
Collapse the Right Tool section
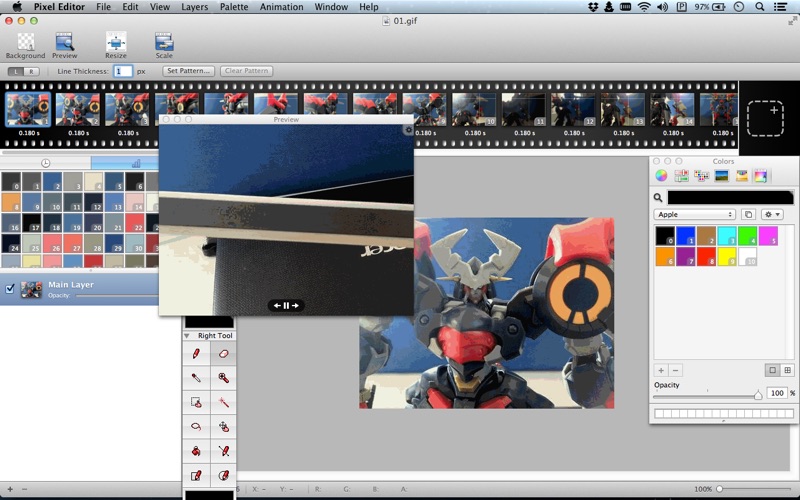click(x=187, y=336)
